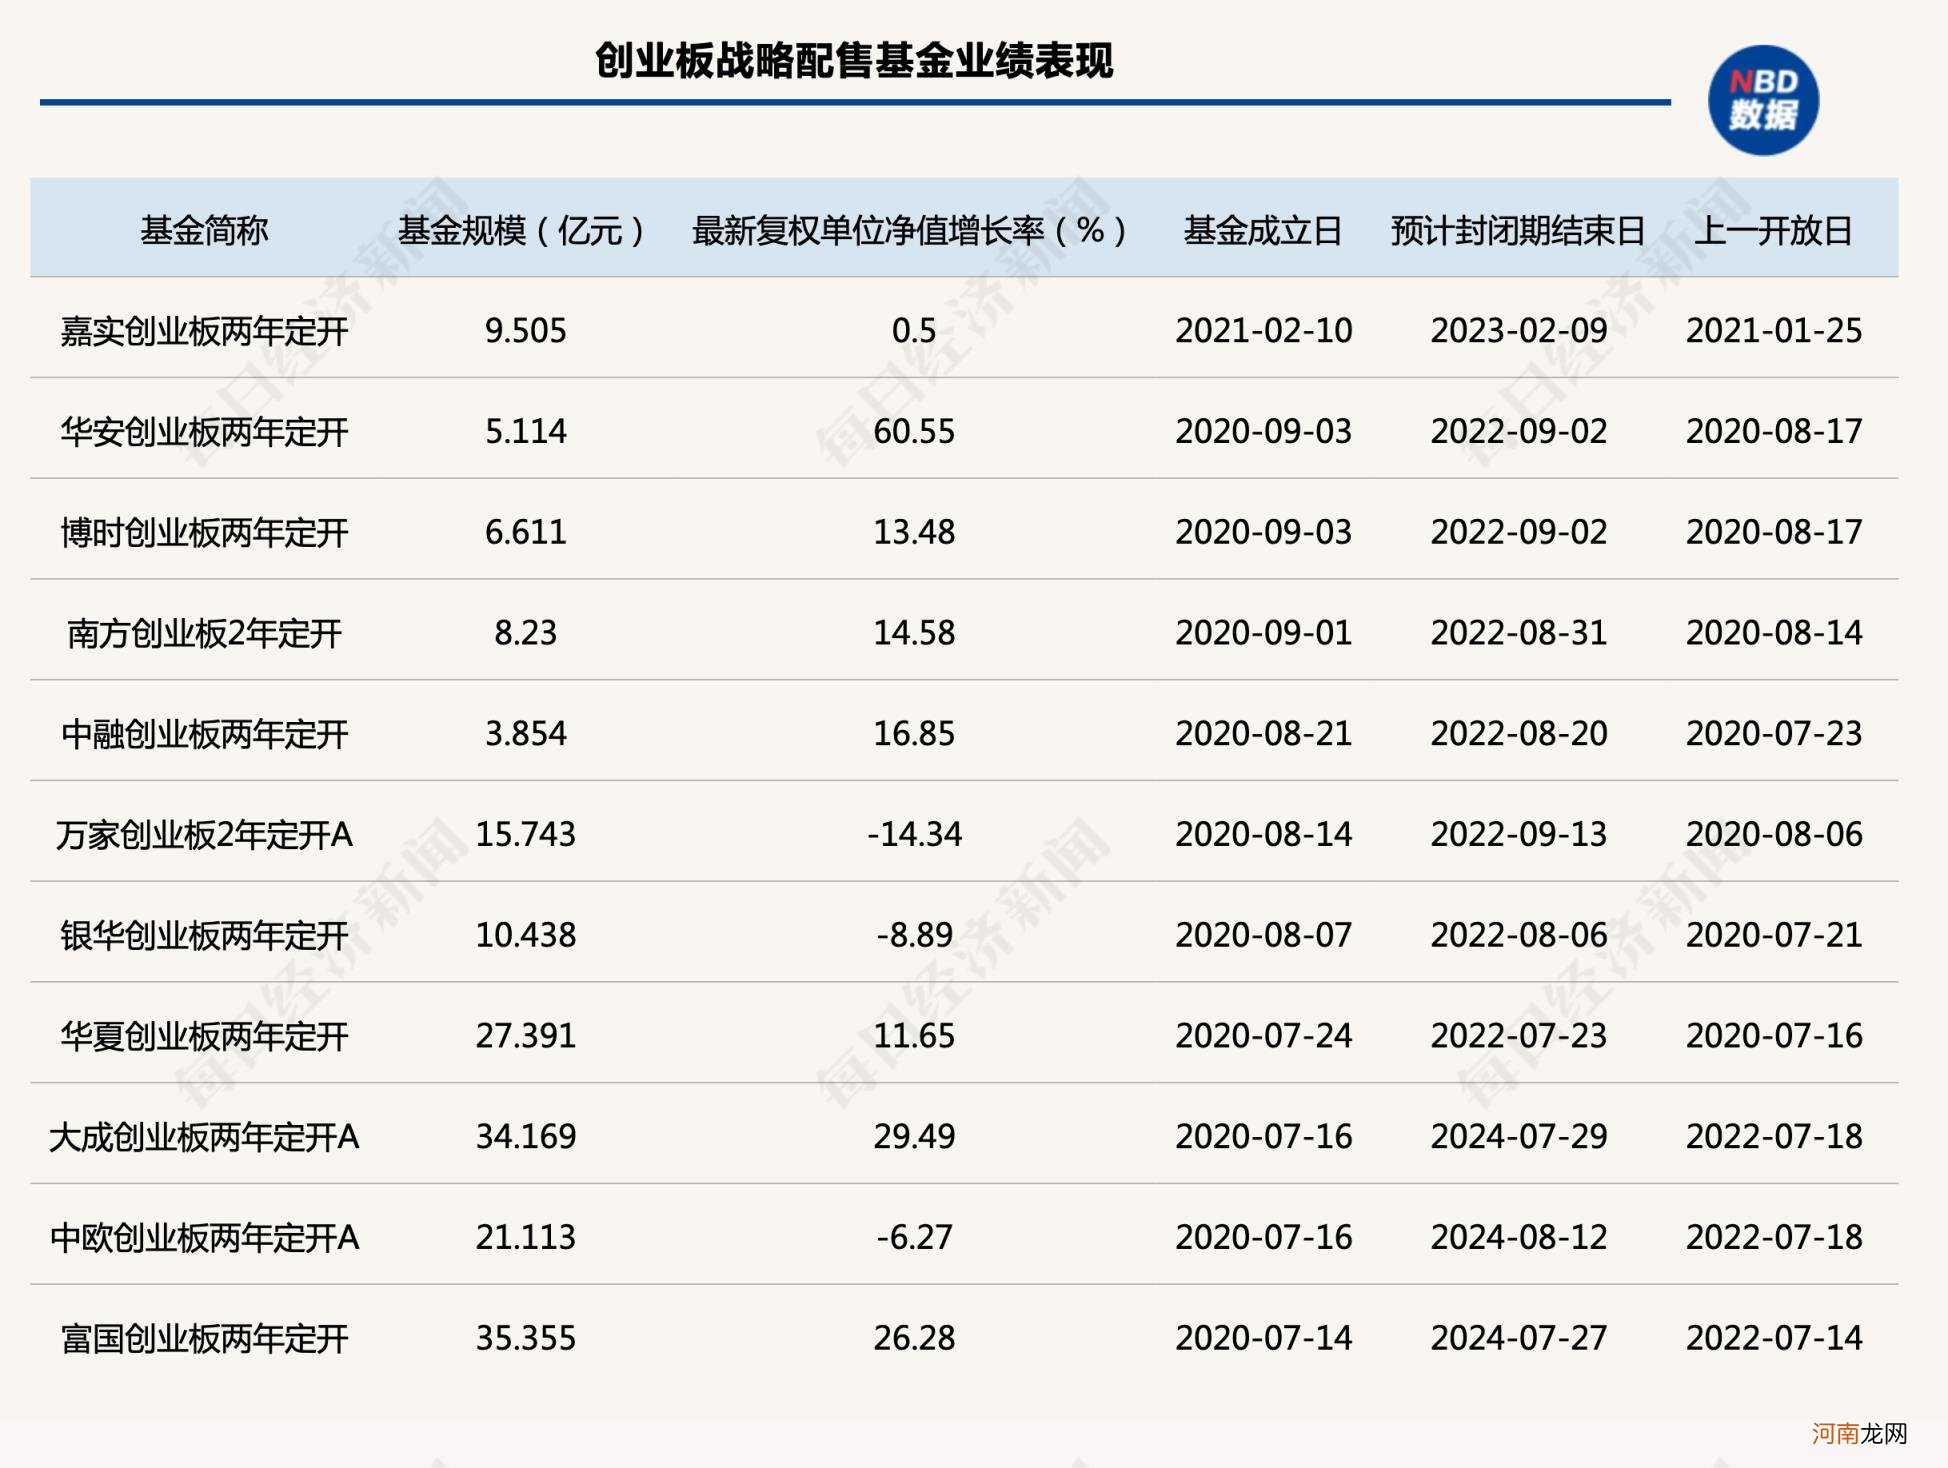The height and width of the screenshot is (1468, 1948).
Task: Click fund name 银华创业板两年定开
Action: 204,936
